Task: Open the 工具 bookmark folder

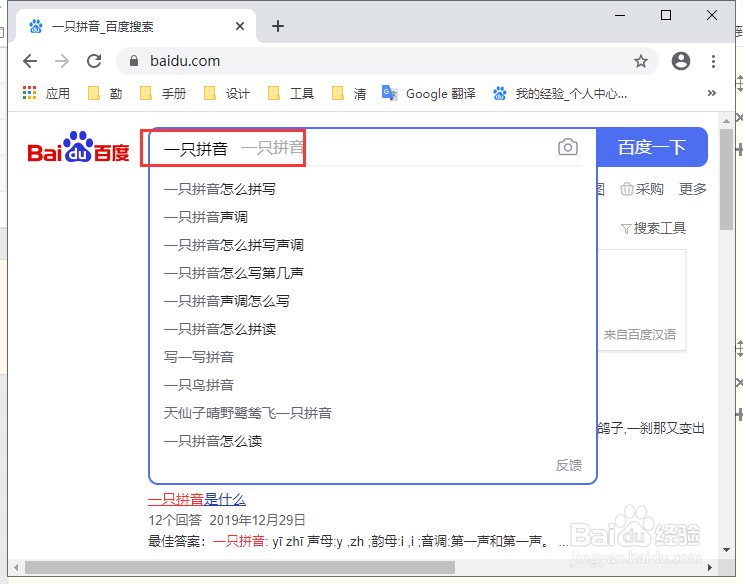Action: [x=291, y=93]
